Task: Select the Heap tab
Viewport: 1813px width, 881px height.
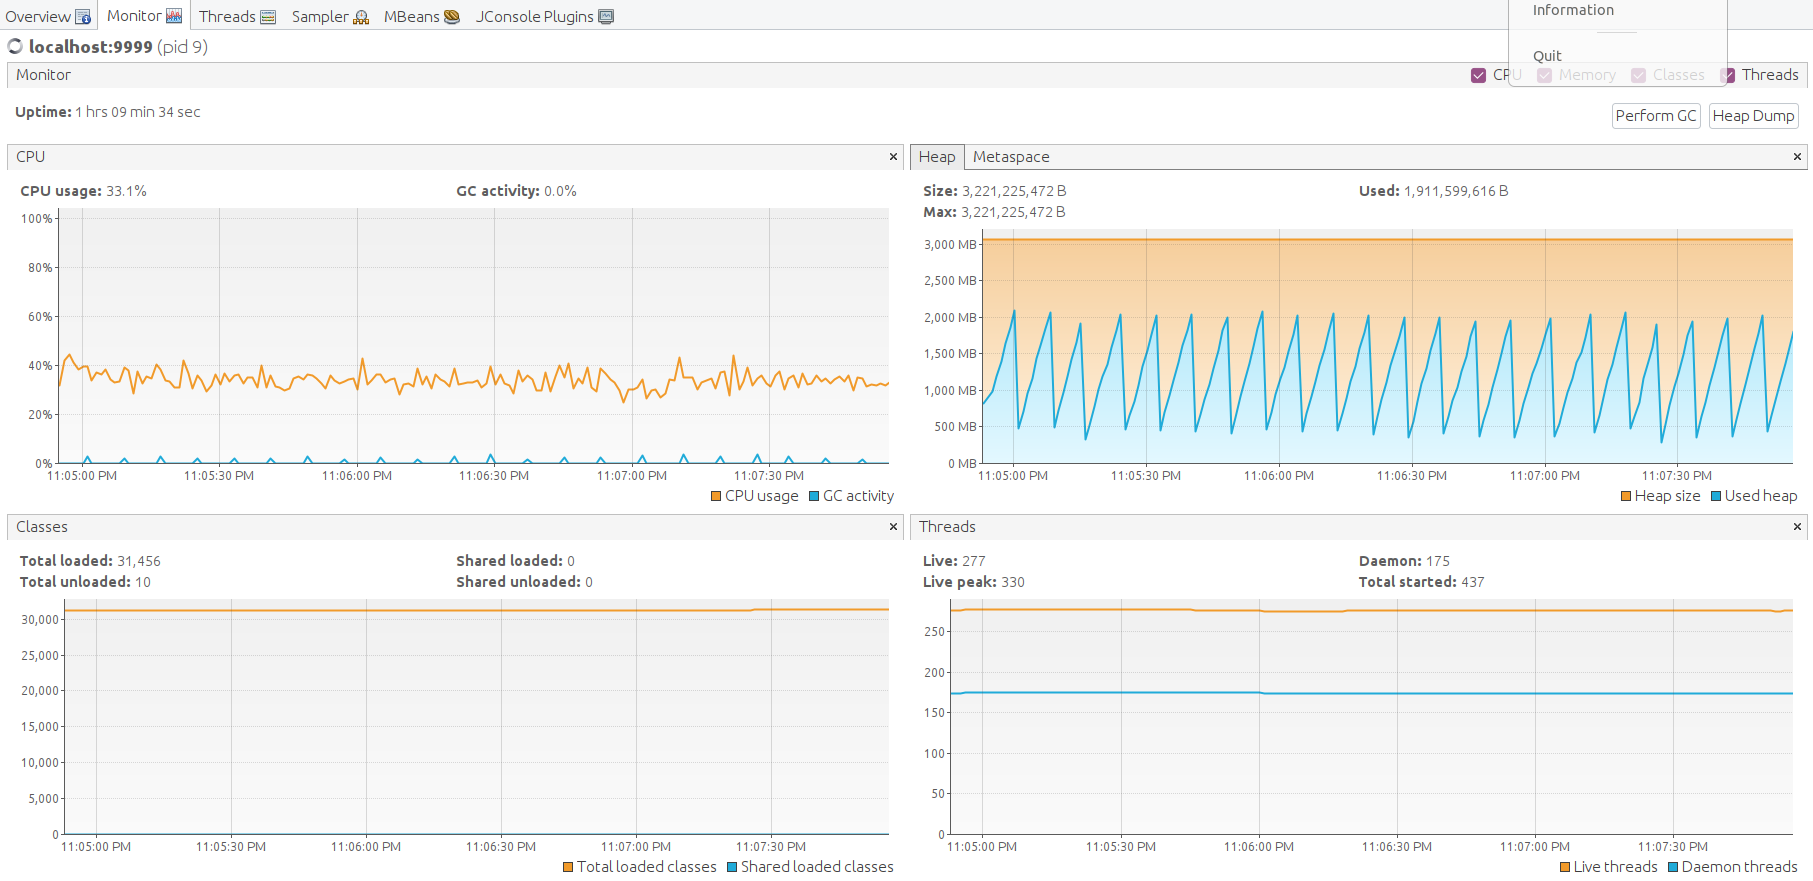Action: [x=937, y=157]
